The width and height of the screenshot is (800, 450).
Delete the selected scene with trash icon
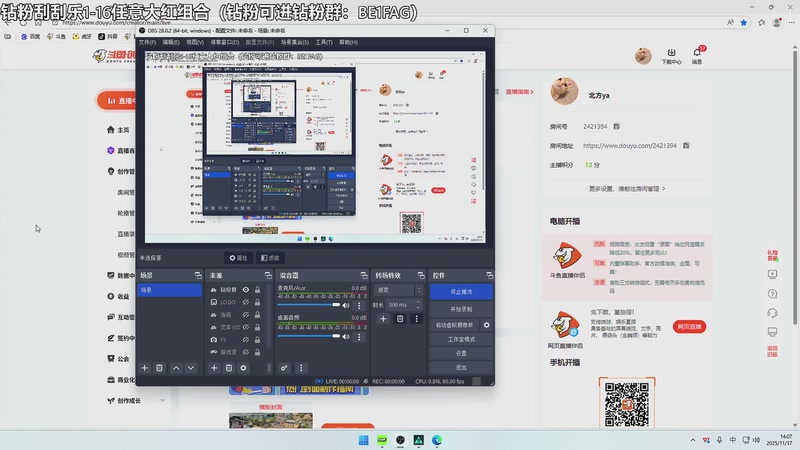point(159,368)
